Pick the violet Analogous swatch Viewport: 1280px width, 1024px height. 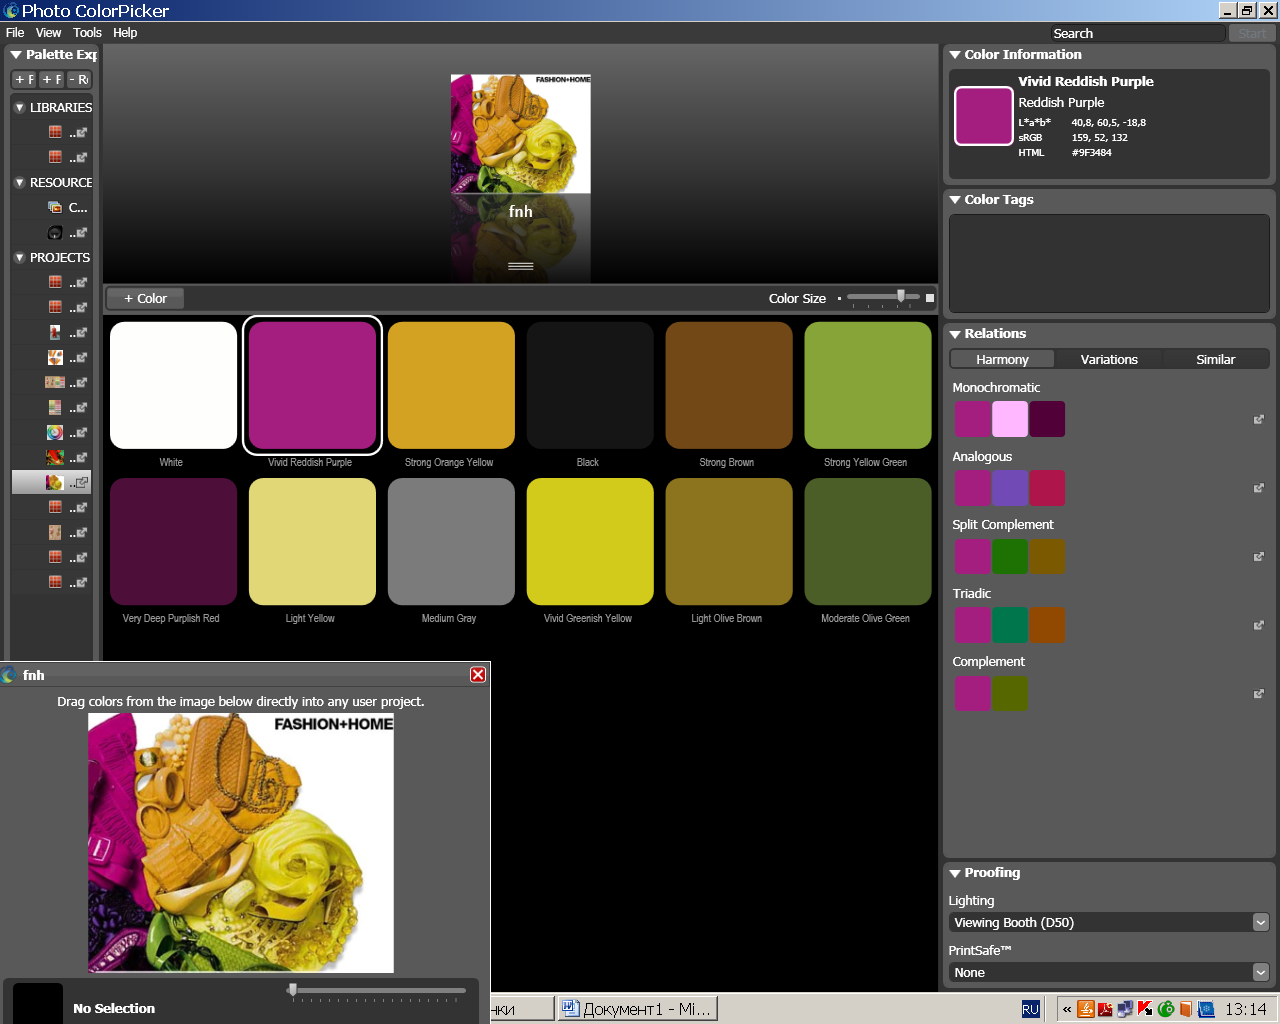tap(1010, 488)
